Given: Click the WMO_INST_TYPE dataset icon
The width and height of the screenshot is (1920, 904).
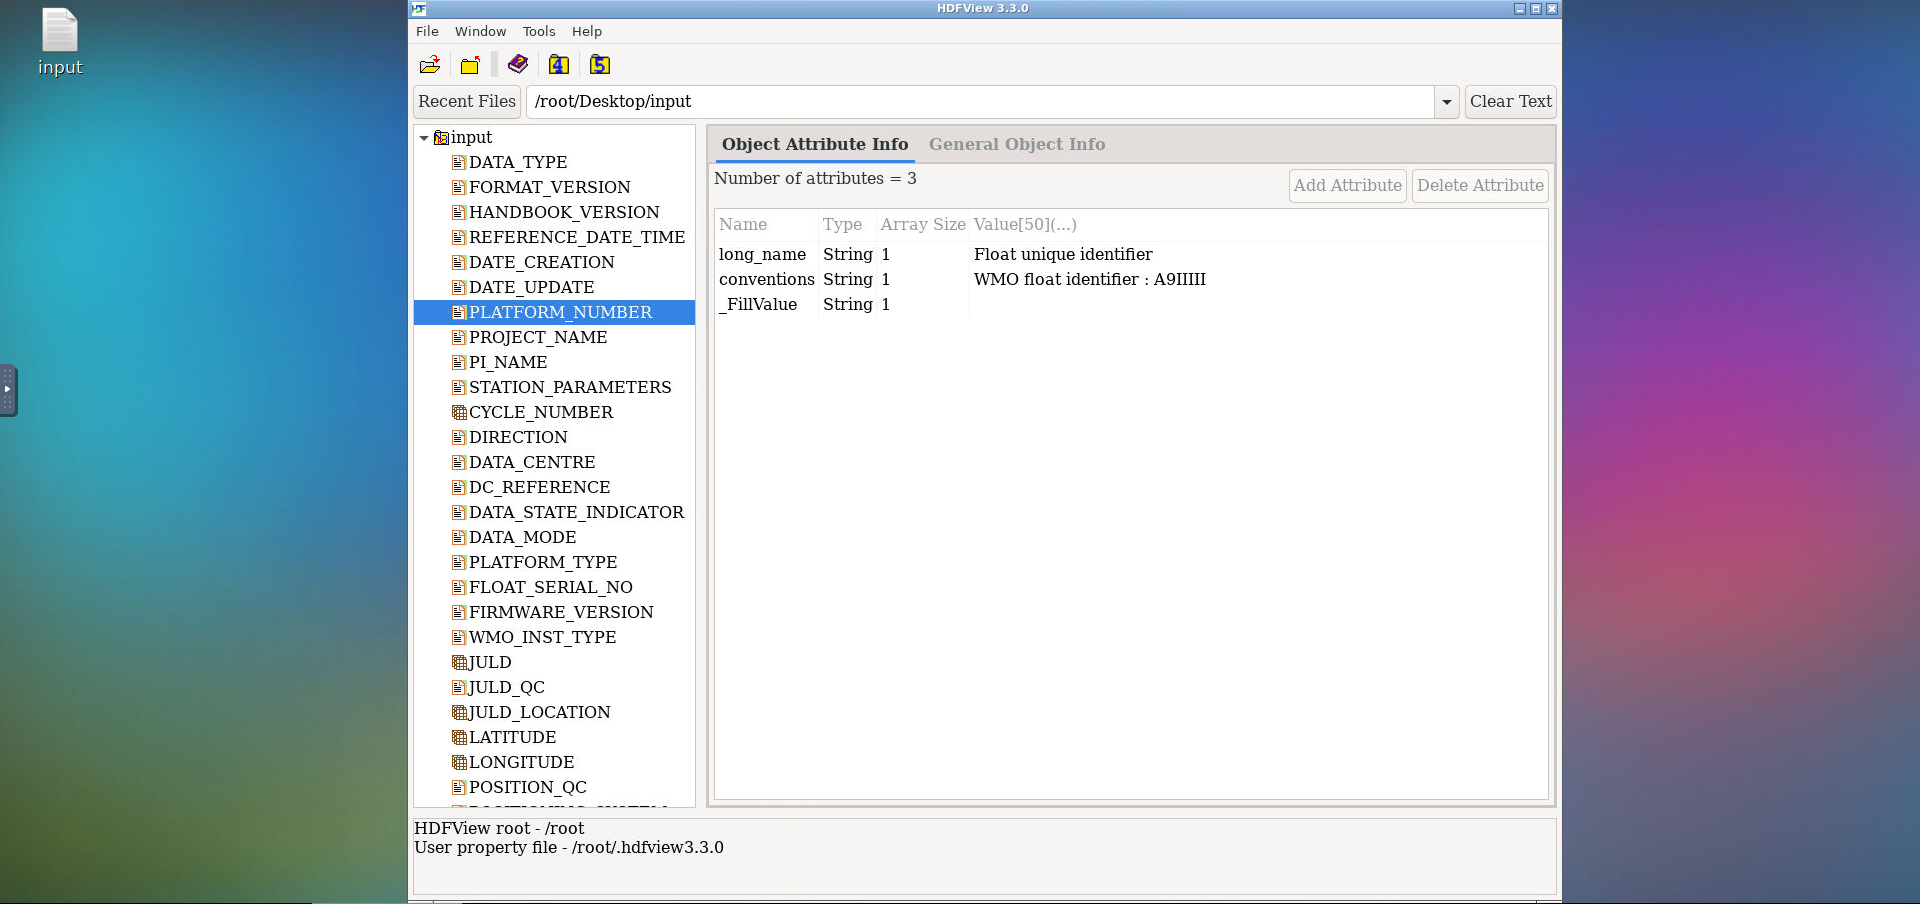Looking at the screenshot, I should pyautogui.click(x=459, y=637).
